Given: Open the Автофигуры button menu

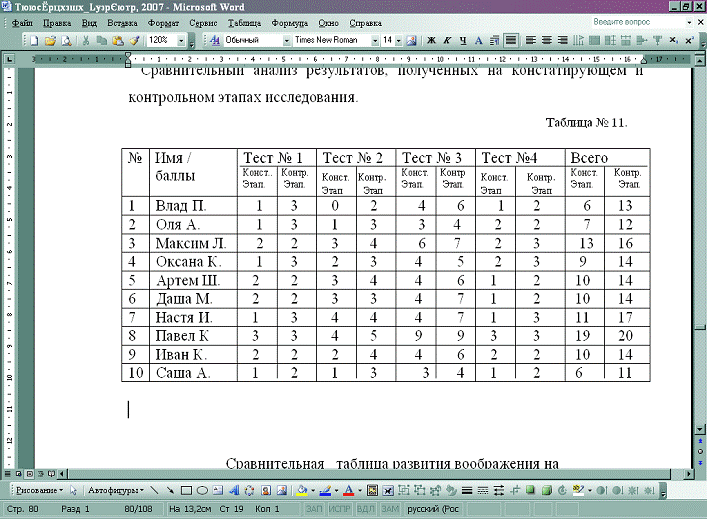Looking at the screenshot, I should coord(114,491).
